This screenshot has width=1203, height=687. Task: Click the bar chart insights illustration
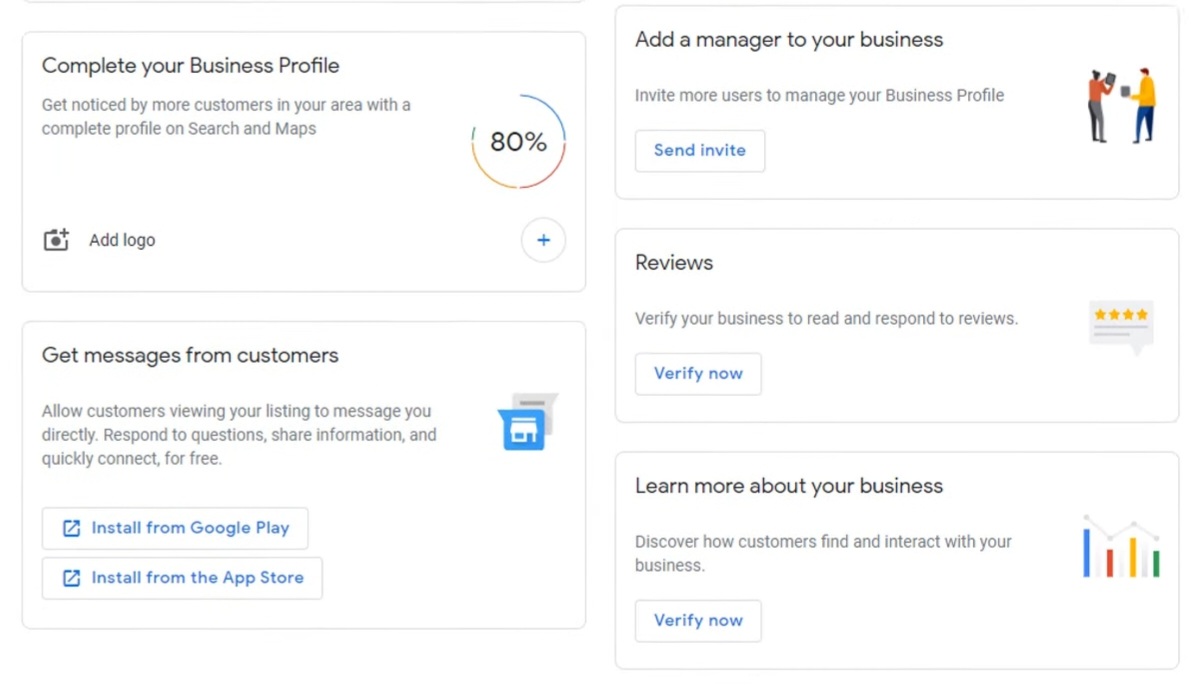click(x=1121, y=547)
